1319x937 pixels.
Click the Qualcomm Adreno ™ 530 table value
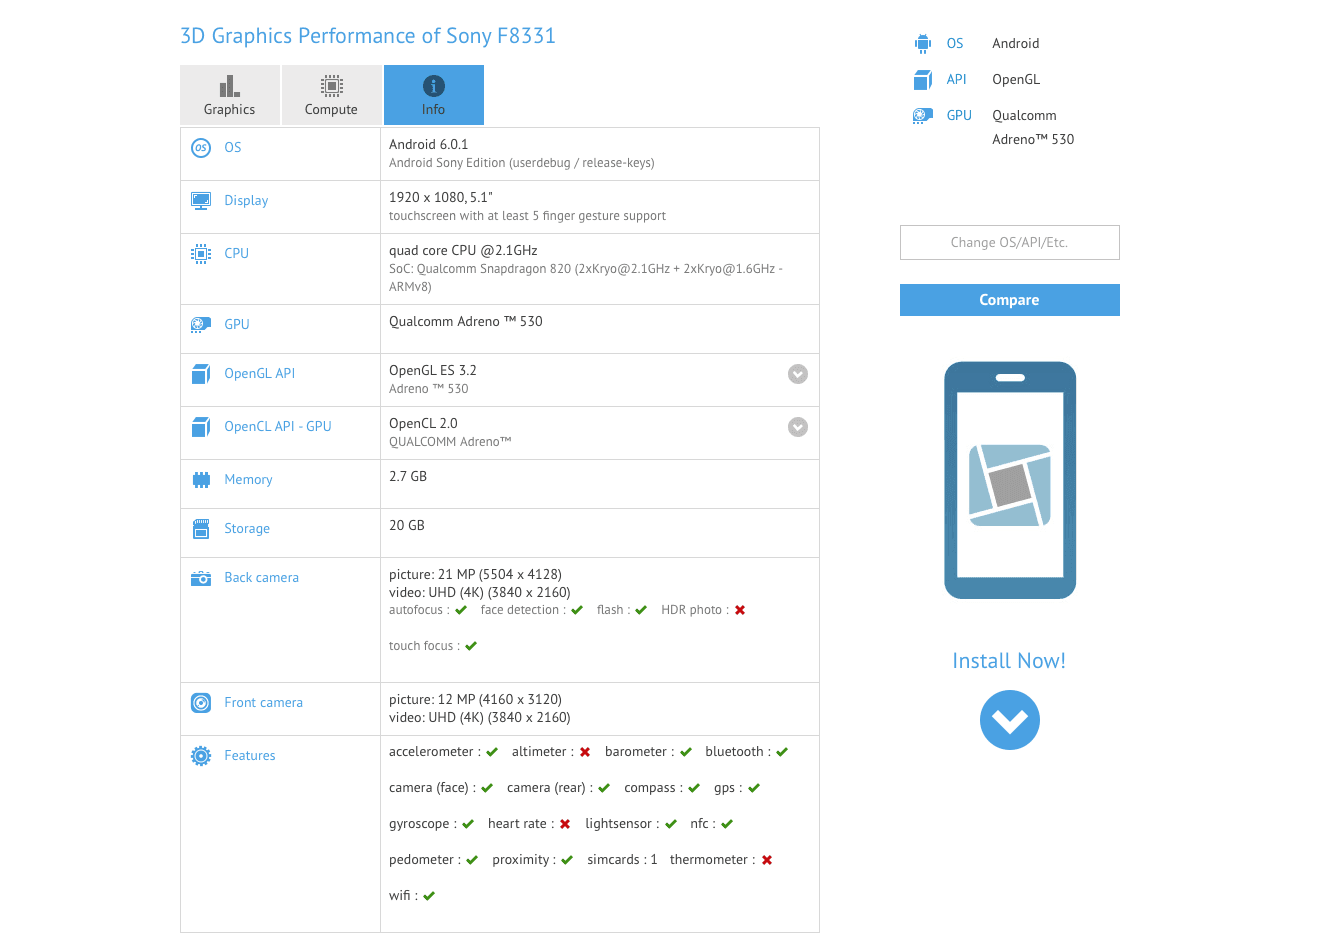pos(466,322)
